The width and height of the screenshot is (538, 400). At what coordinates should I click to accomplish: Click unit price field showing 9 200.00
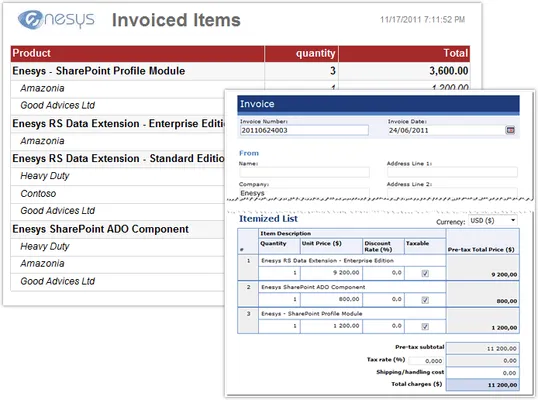pyautogui.click(x=331, y=273)
